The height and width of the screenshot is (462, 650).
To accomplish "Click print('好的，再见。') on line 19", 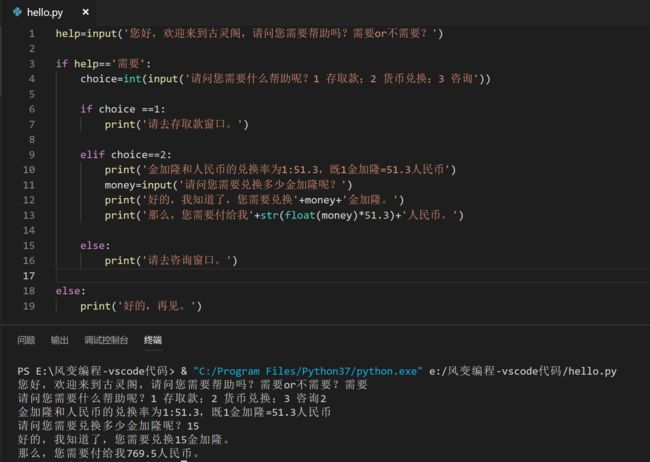I will (141, 306).
